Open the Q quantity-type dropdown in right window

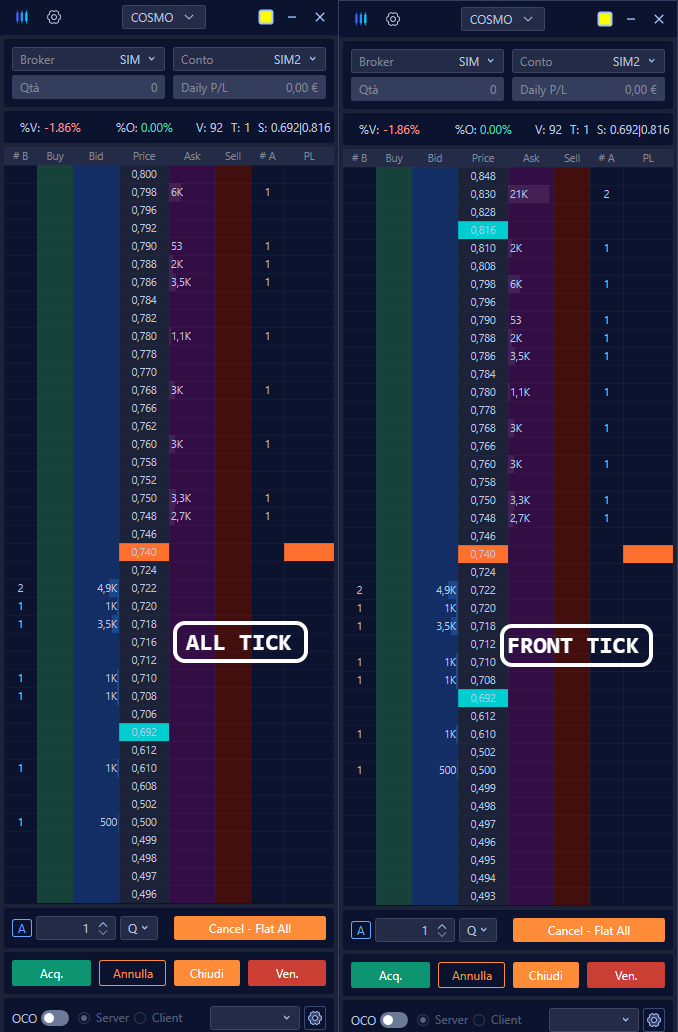[x=477, y=931]
